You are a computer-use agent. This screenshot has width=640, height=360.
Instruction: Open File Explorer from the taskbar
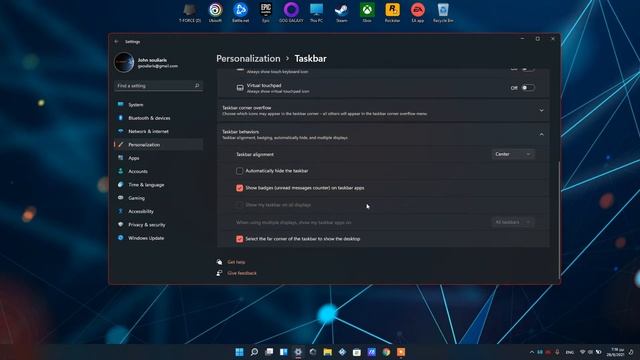tap(328, 352)
